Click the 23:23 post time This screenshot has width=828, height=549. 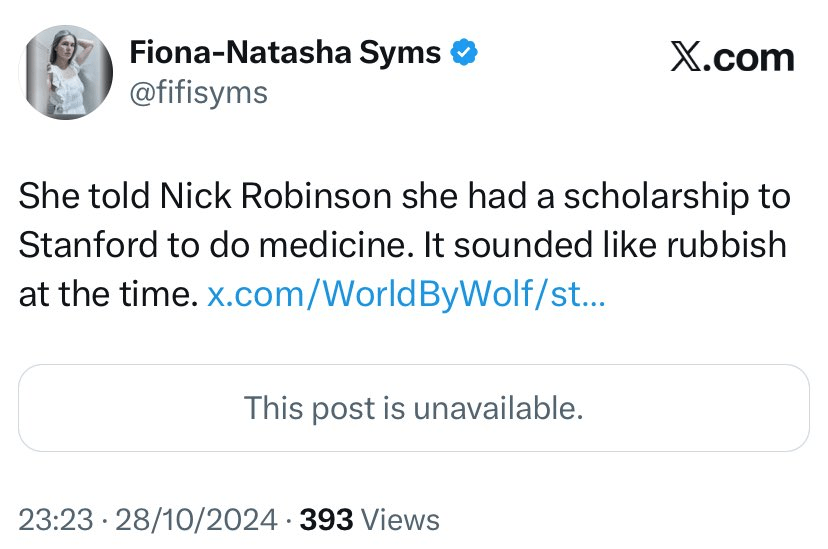pos(55,519)
